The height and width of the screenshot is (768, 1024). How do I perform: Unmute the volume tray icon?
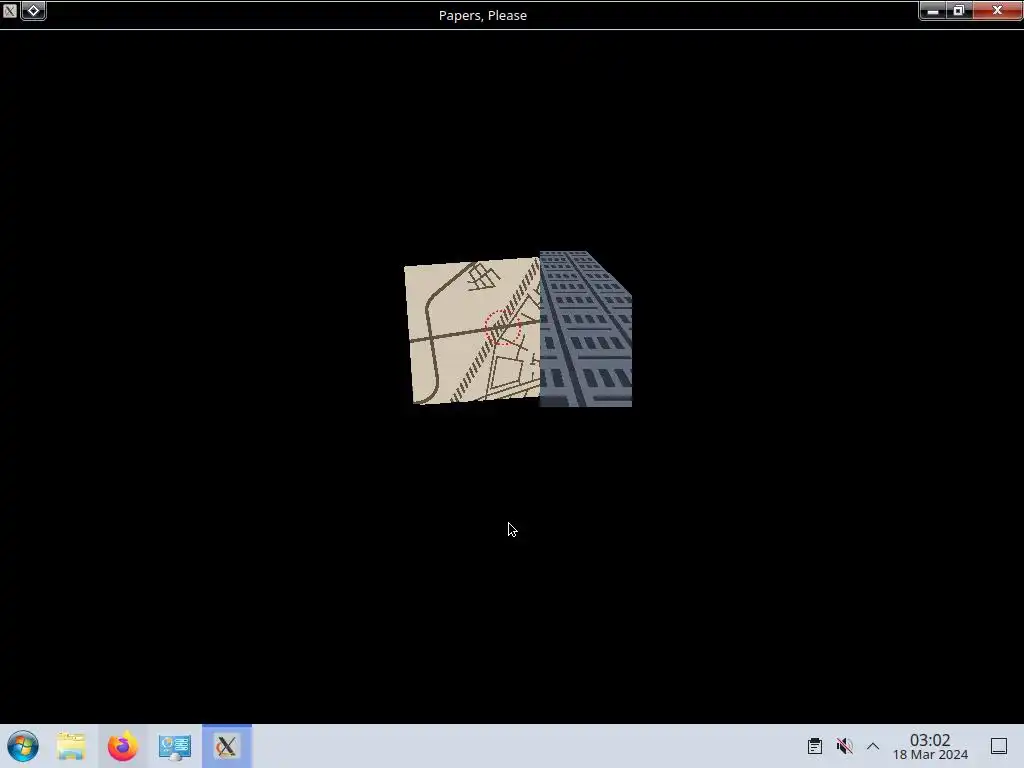(844, 746)
